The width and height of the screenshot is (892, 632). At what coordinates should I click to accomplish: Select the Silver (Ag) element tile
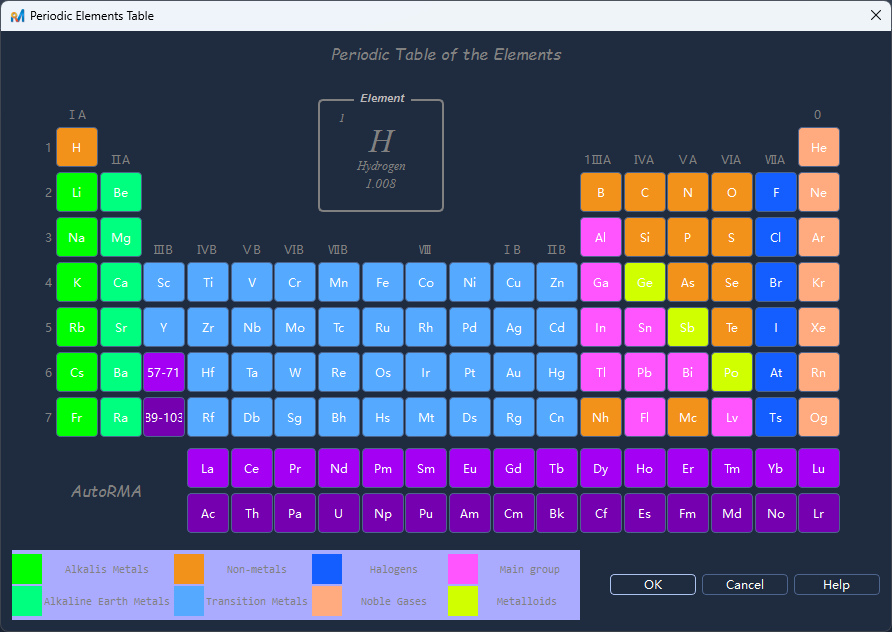tap(513, 327)
